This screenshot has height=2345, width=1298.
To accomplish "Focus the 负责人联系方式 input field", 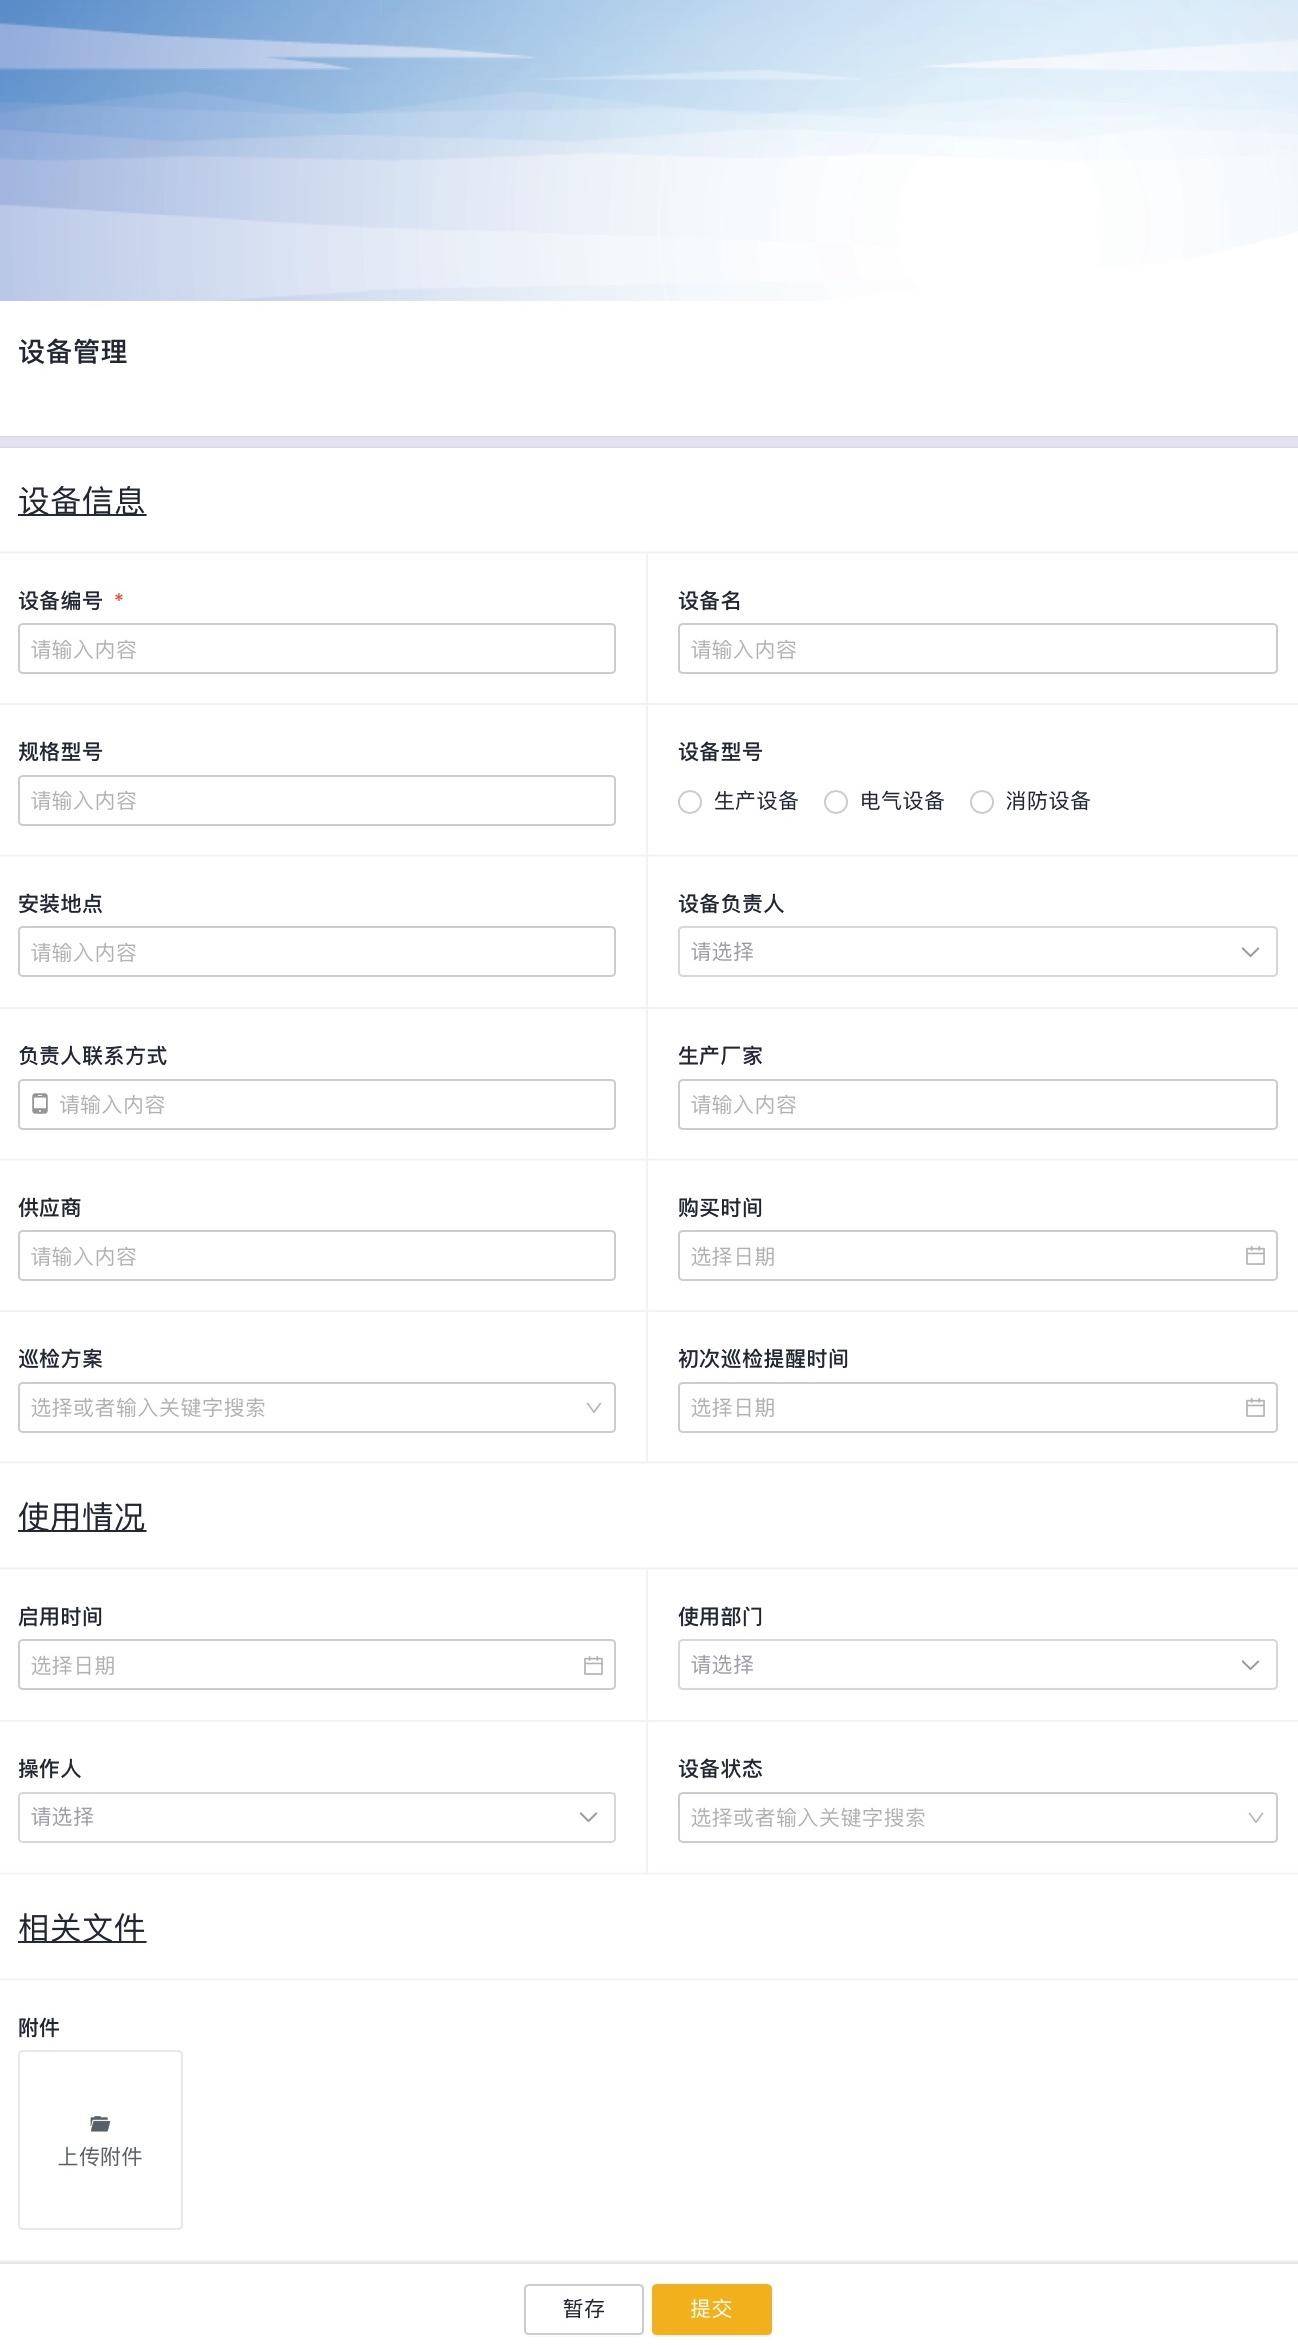I will click(316, 1104).
